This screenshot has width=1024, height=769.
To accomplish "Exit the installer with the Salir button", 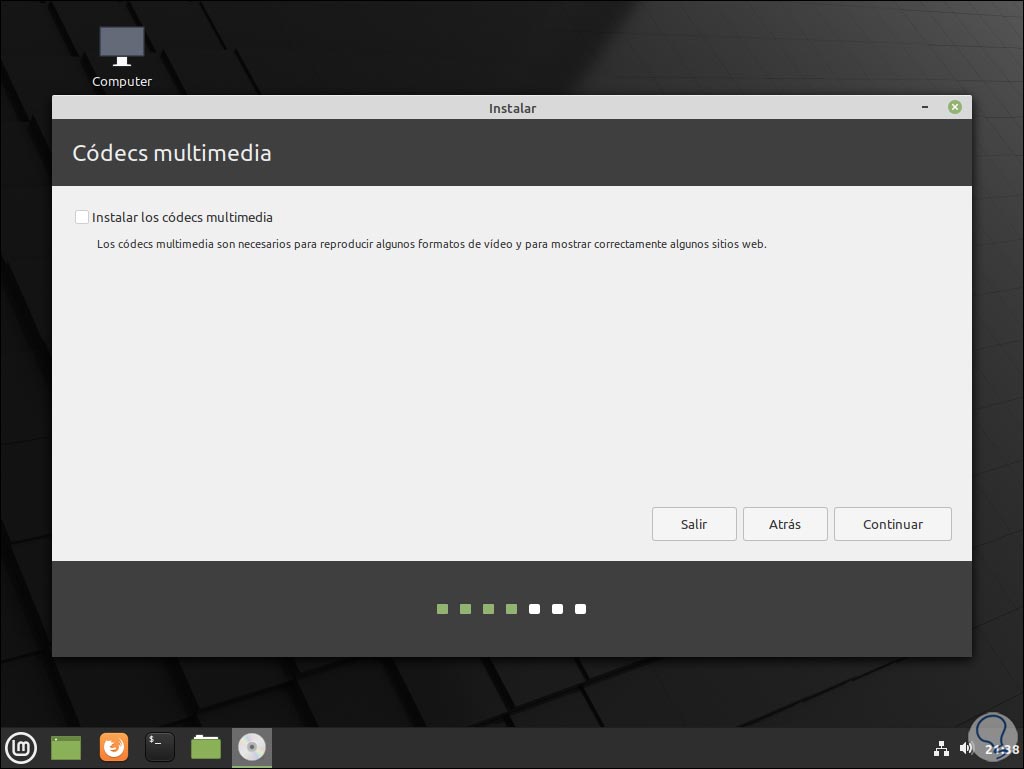I will point(694,523).
